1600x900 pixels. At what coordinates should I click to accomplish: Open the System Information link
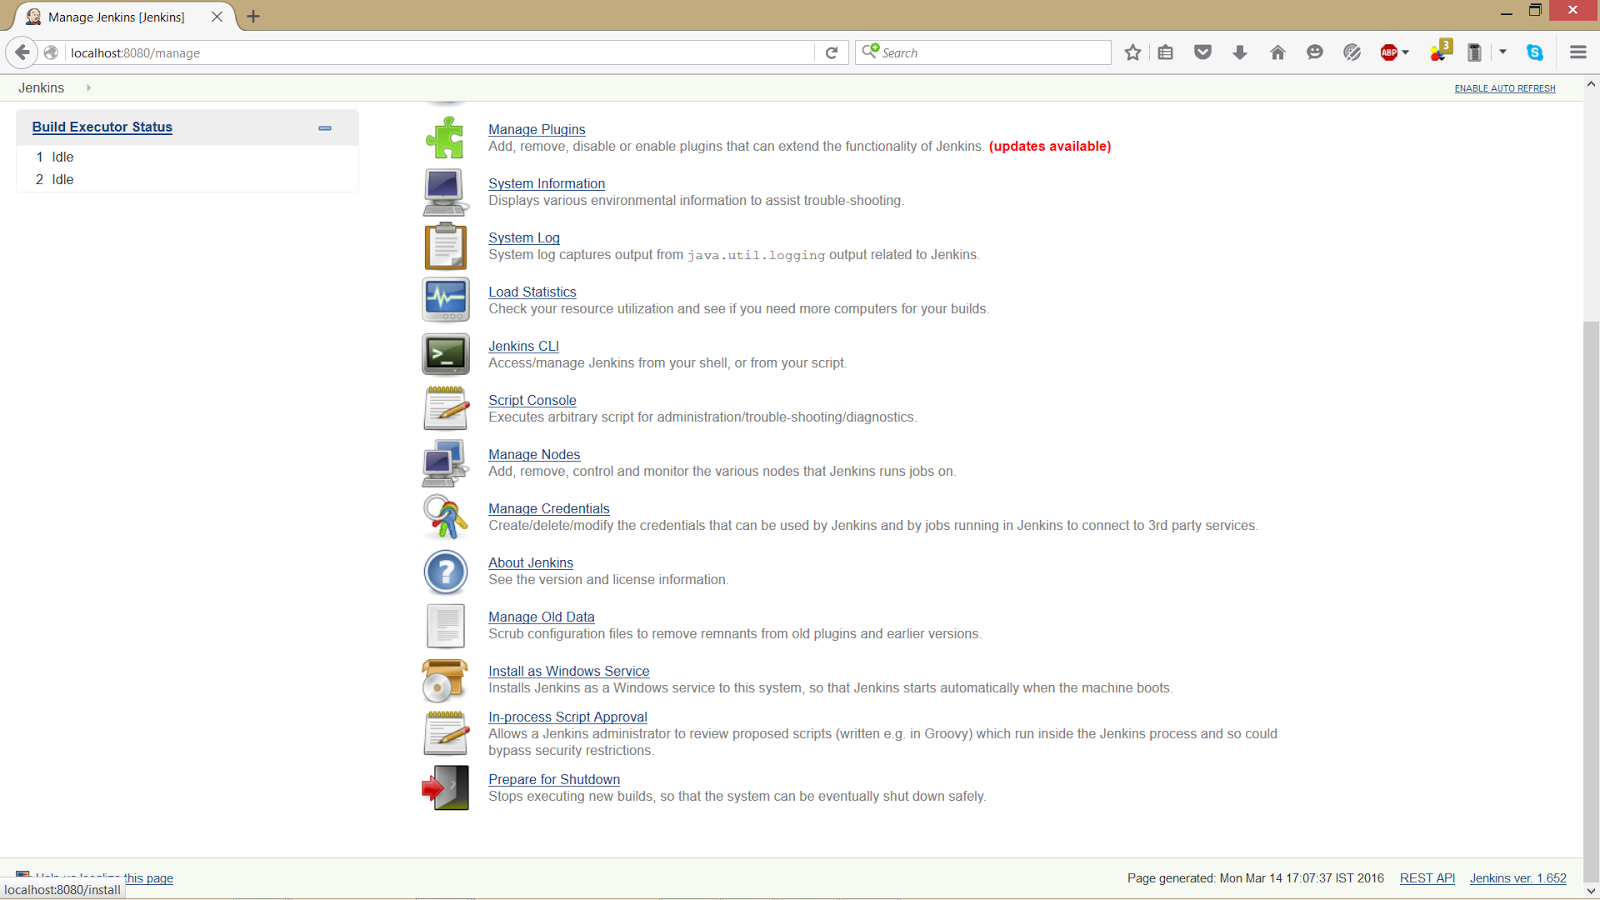(546, 184)
